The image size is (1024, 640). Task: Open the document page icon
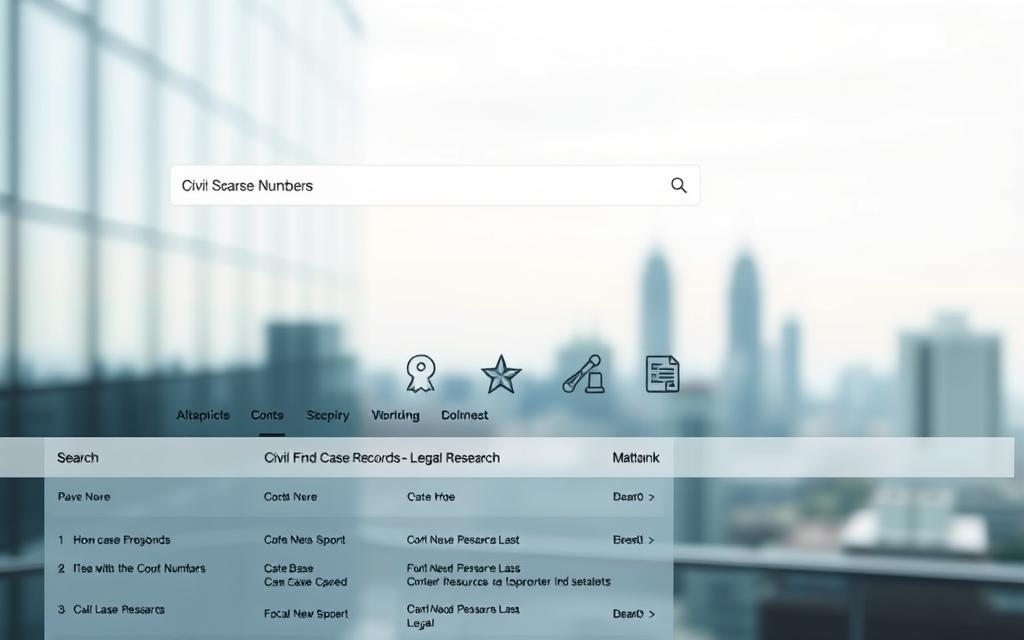point(662,374)
